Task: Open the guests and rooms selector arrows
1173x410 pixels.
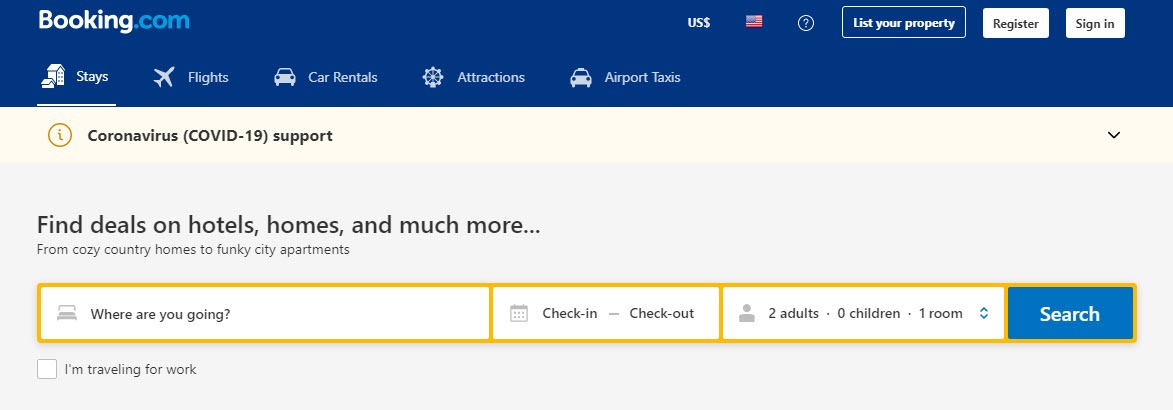Action: (x=984, y=313)
